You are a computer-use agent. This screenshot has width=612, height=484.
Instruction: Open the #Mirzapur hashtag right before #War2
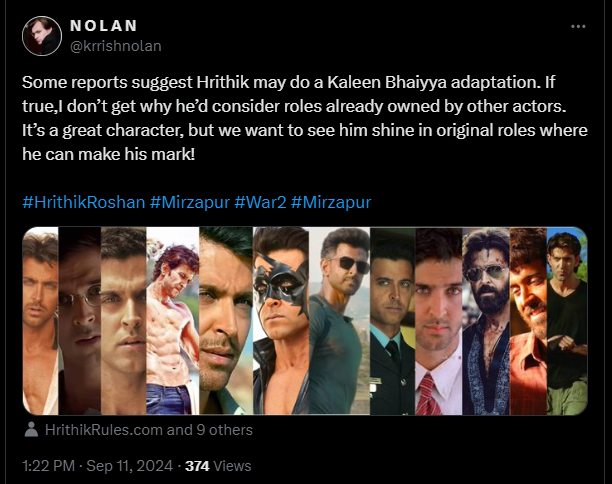tap(190, 202)
